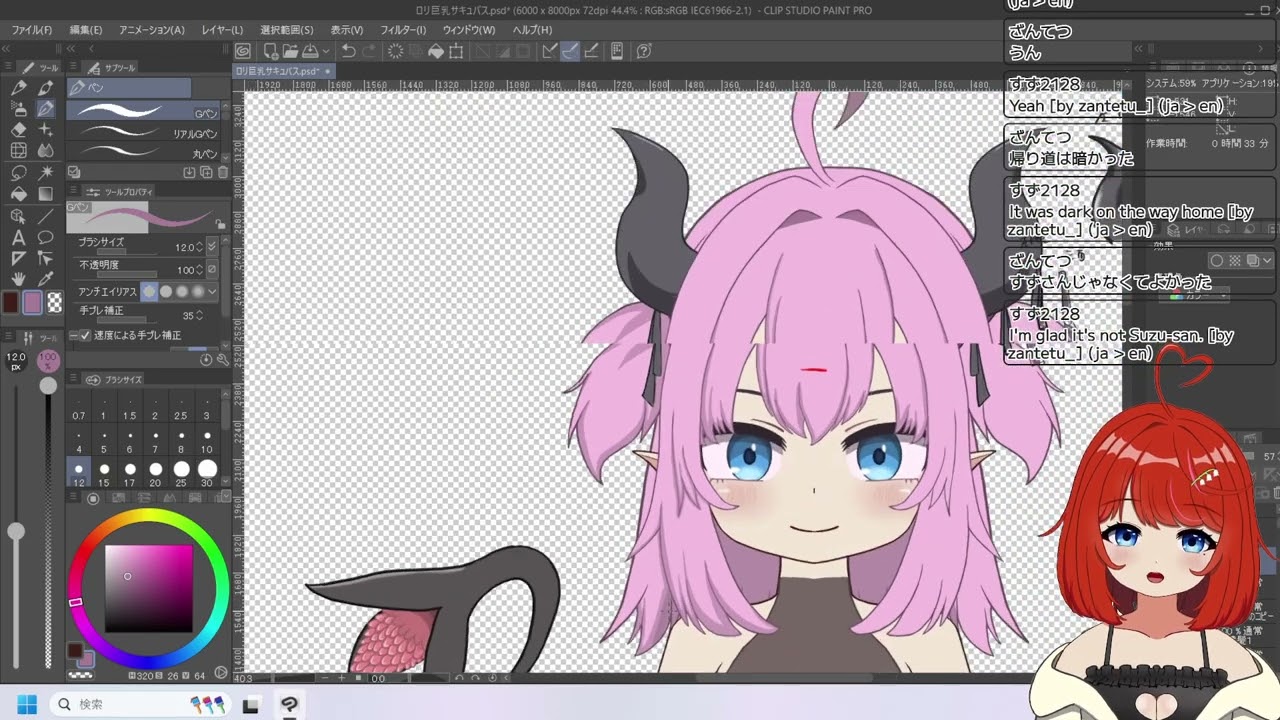Image resolution: width=1280 pixels, height=720 pixels.
Task: Select first anti-aliasing option (none)
Action: (x=150, y=292)
